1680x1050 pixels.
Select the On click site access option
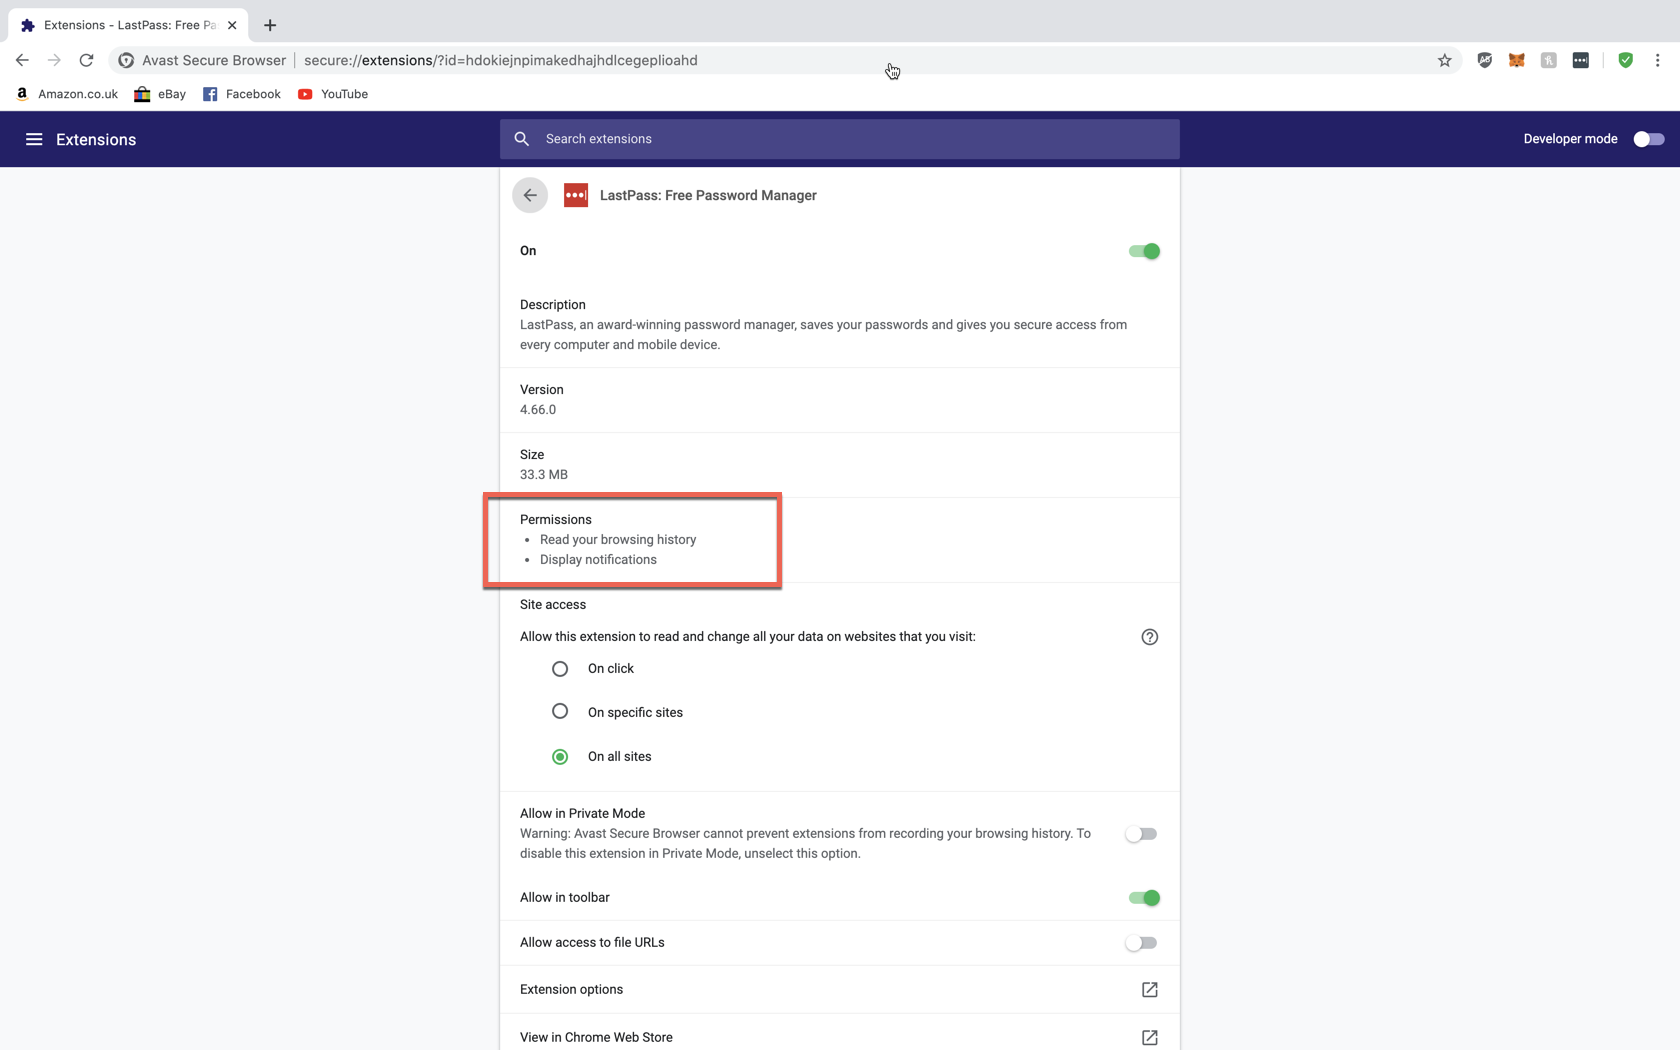pyautogui.click(x=560, y=669)
